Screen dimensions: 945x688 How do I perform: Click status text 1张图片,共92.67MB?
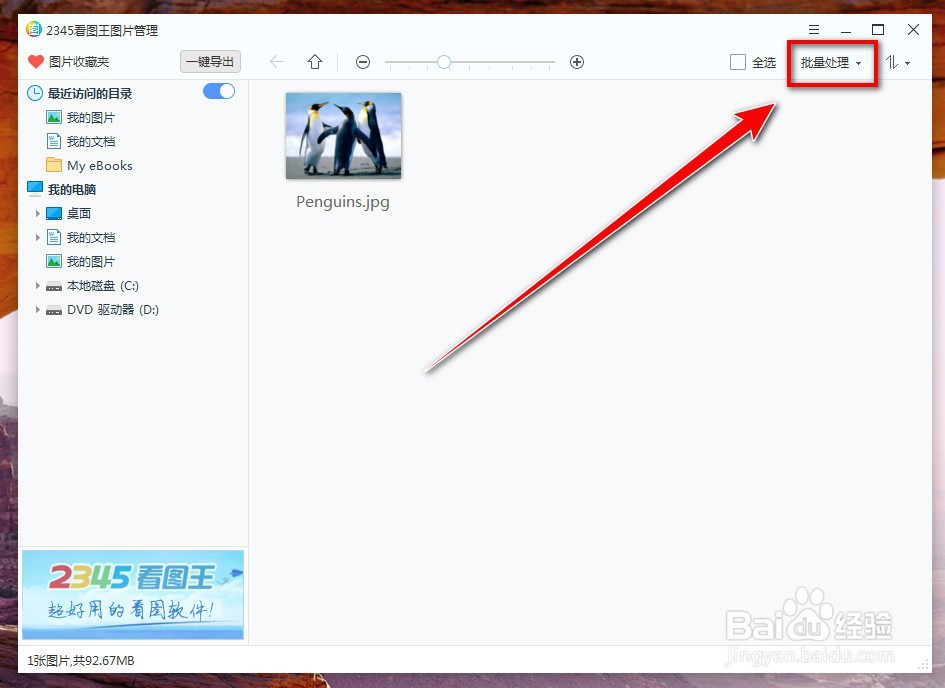(x=81, y=661)
